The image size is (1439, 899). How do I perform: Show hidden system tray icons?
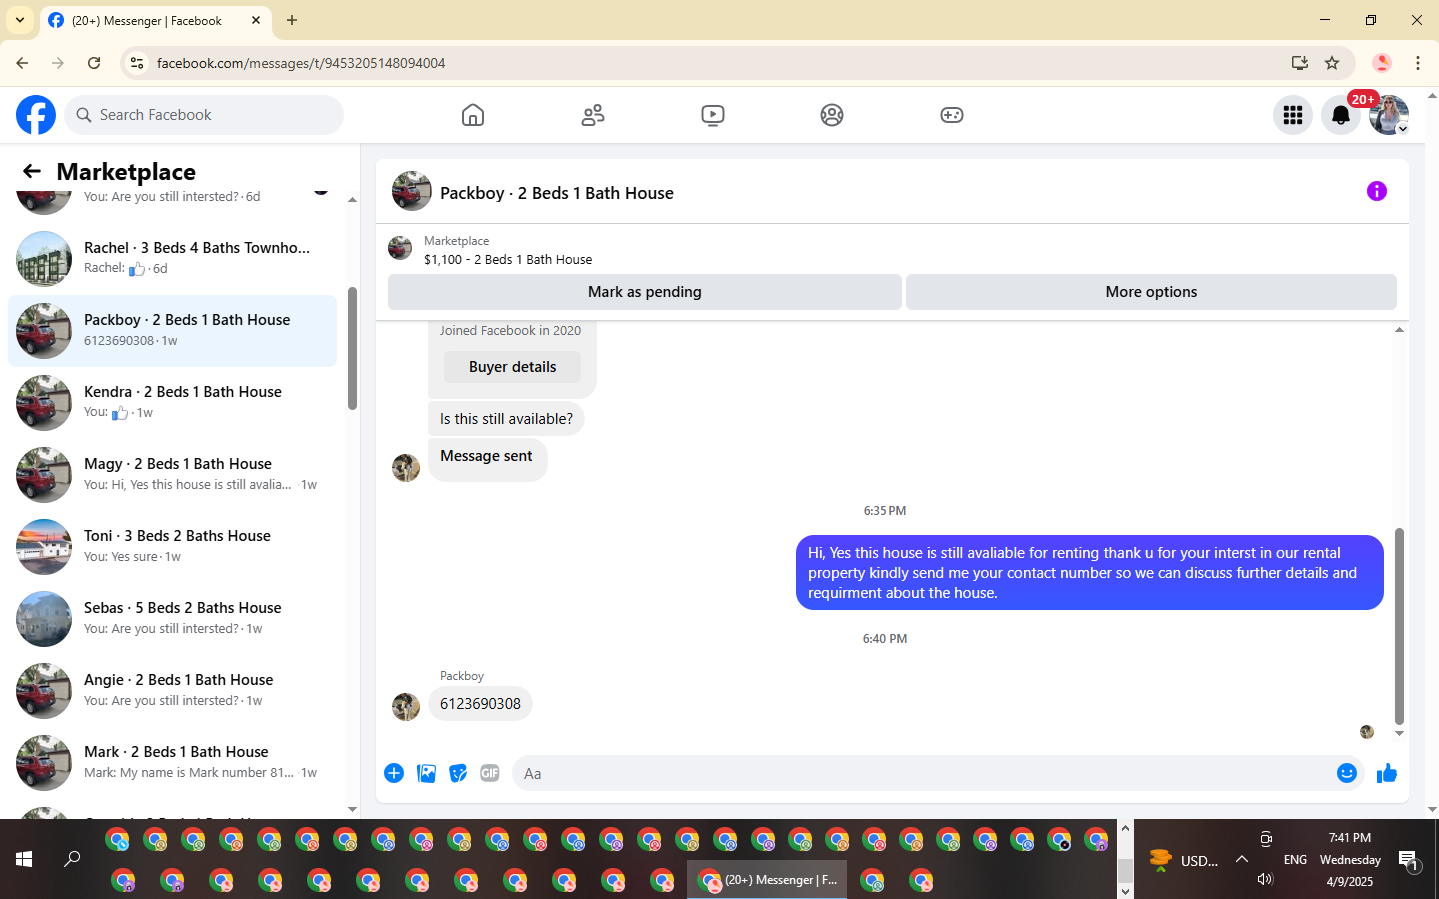pyautogui.click(x=1242, y=859)
